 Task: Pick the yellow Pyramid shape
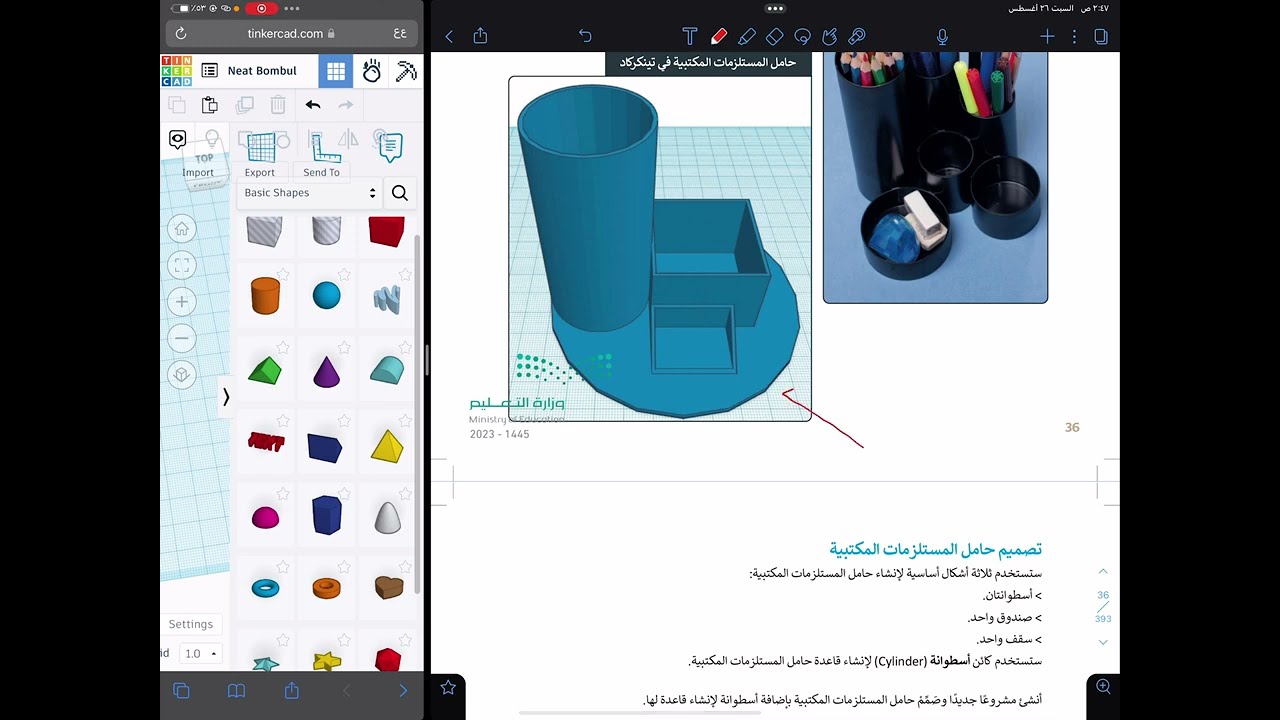click(387, 445)
